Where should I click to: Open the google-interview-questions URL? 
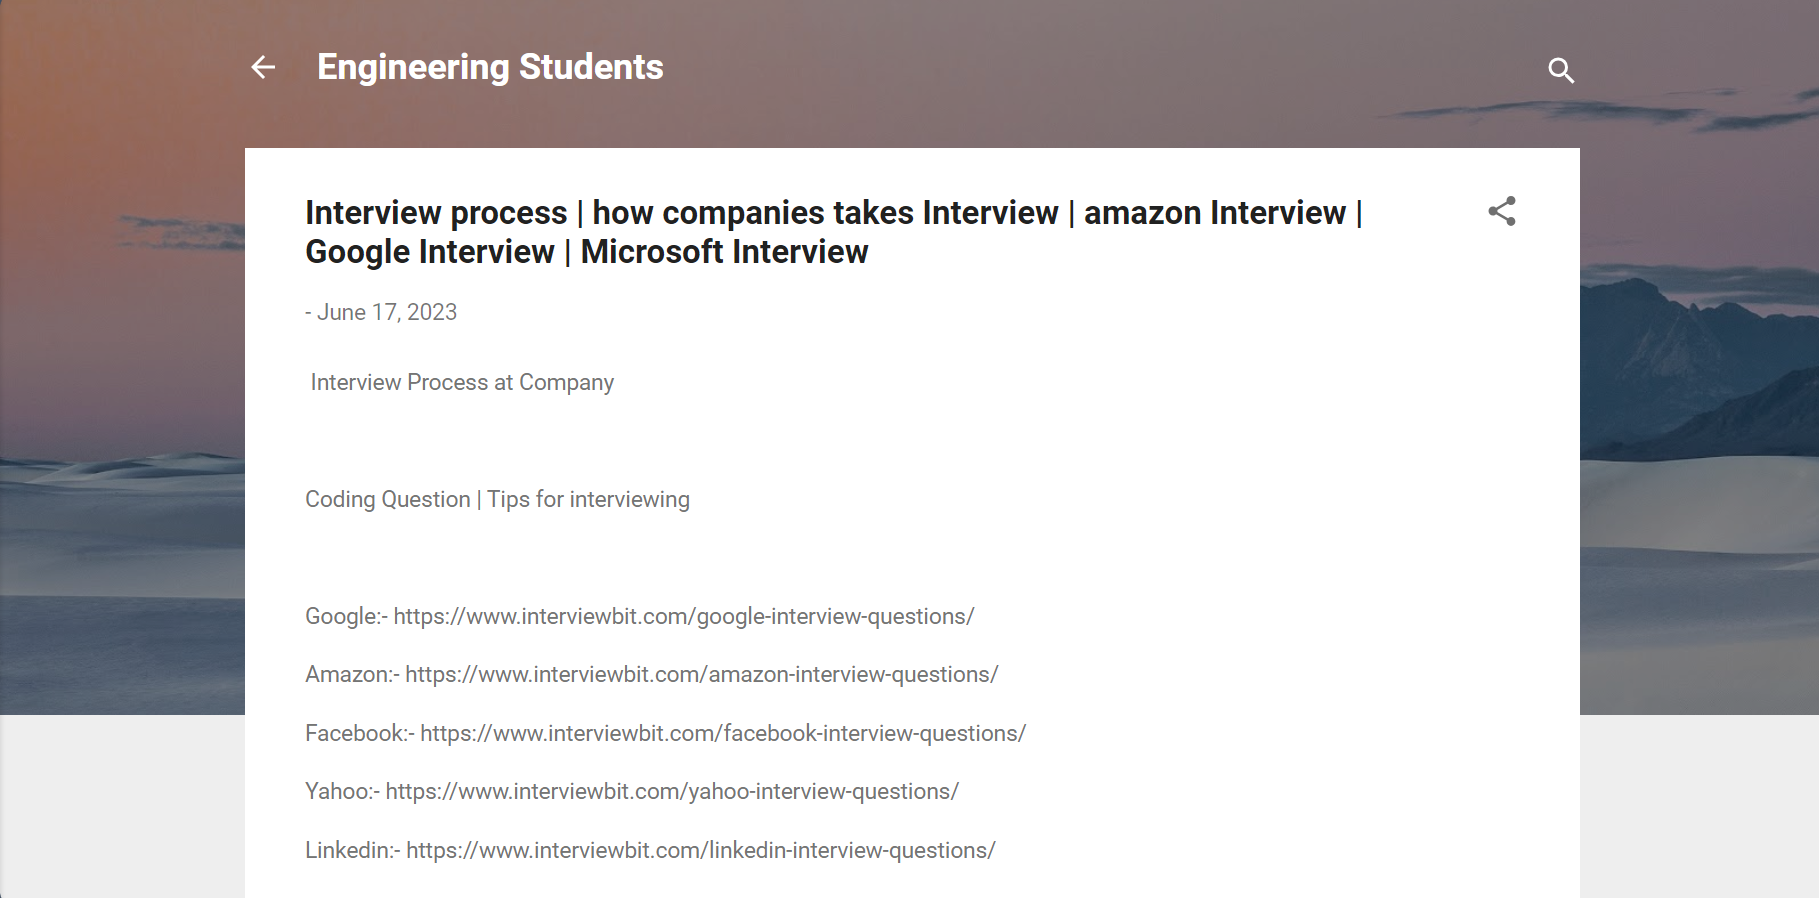[684, 616]
